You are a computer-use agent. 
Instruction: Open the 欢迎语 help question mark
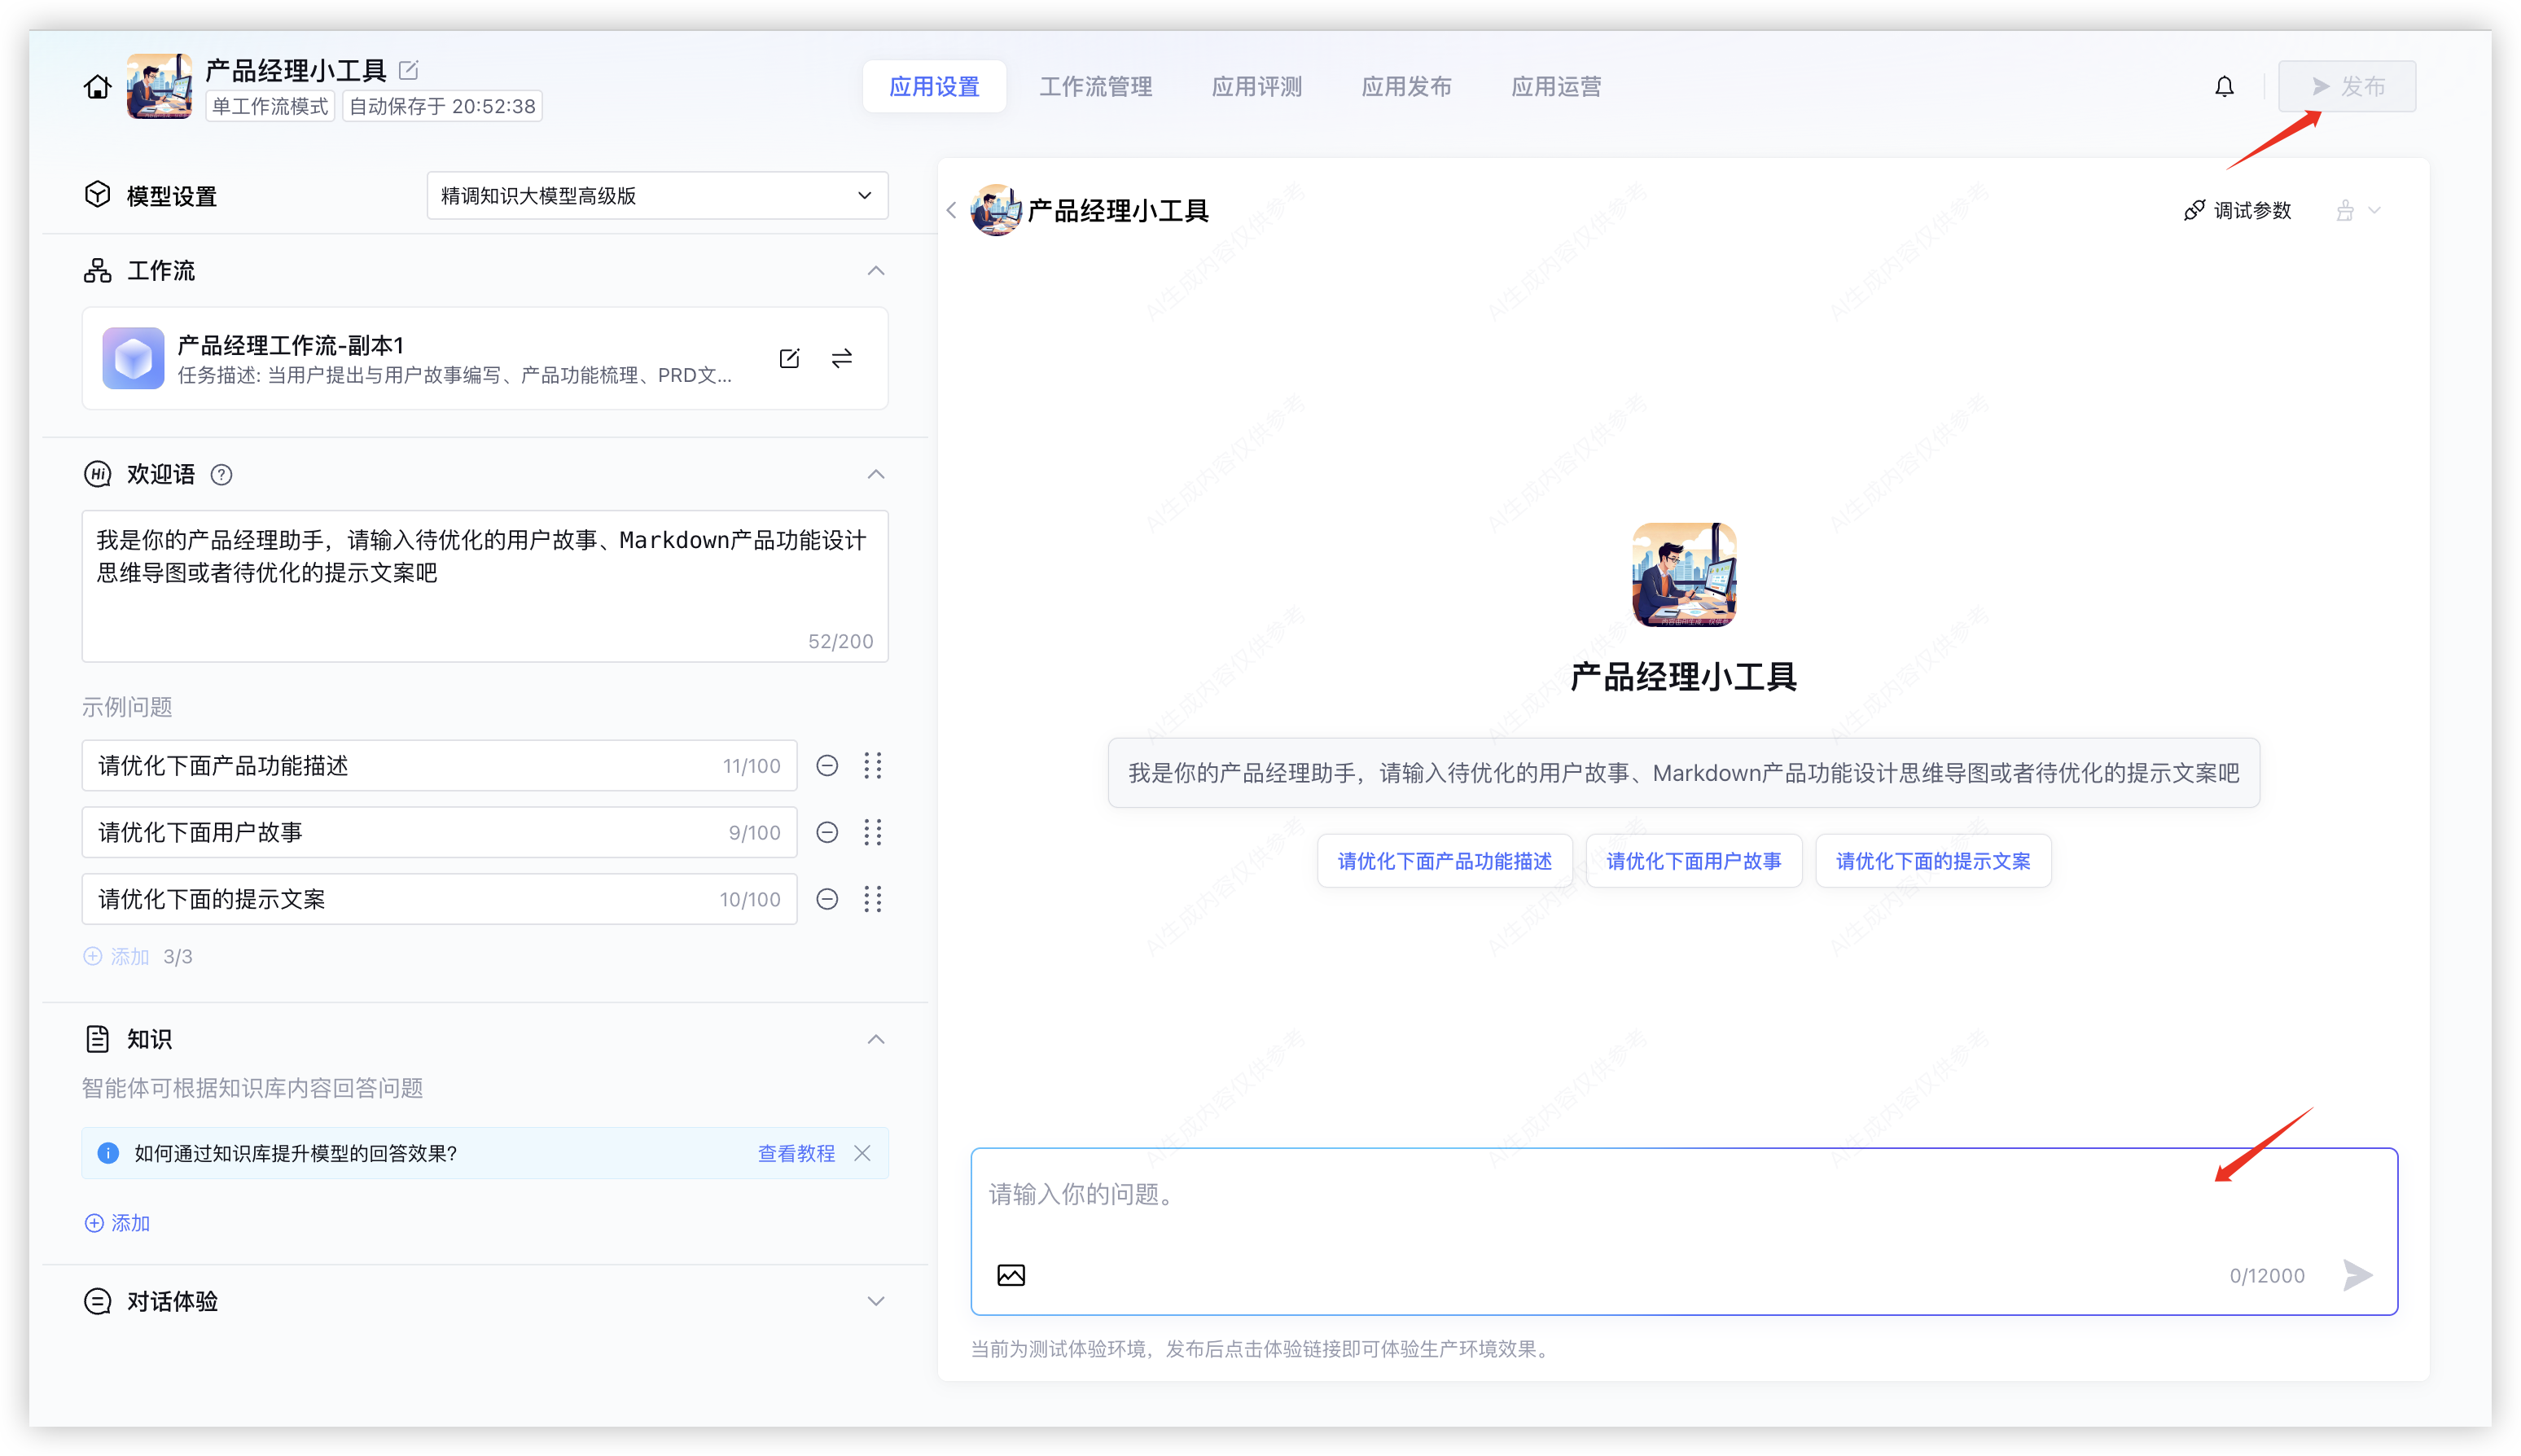pos(222,475)
